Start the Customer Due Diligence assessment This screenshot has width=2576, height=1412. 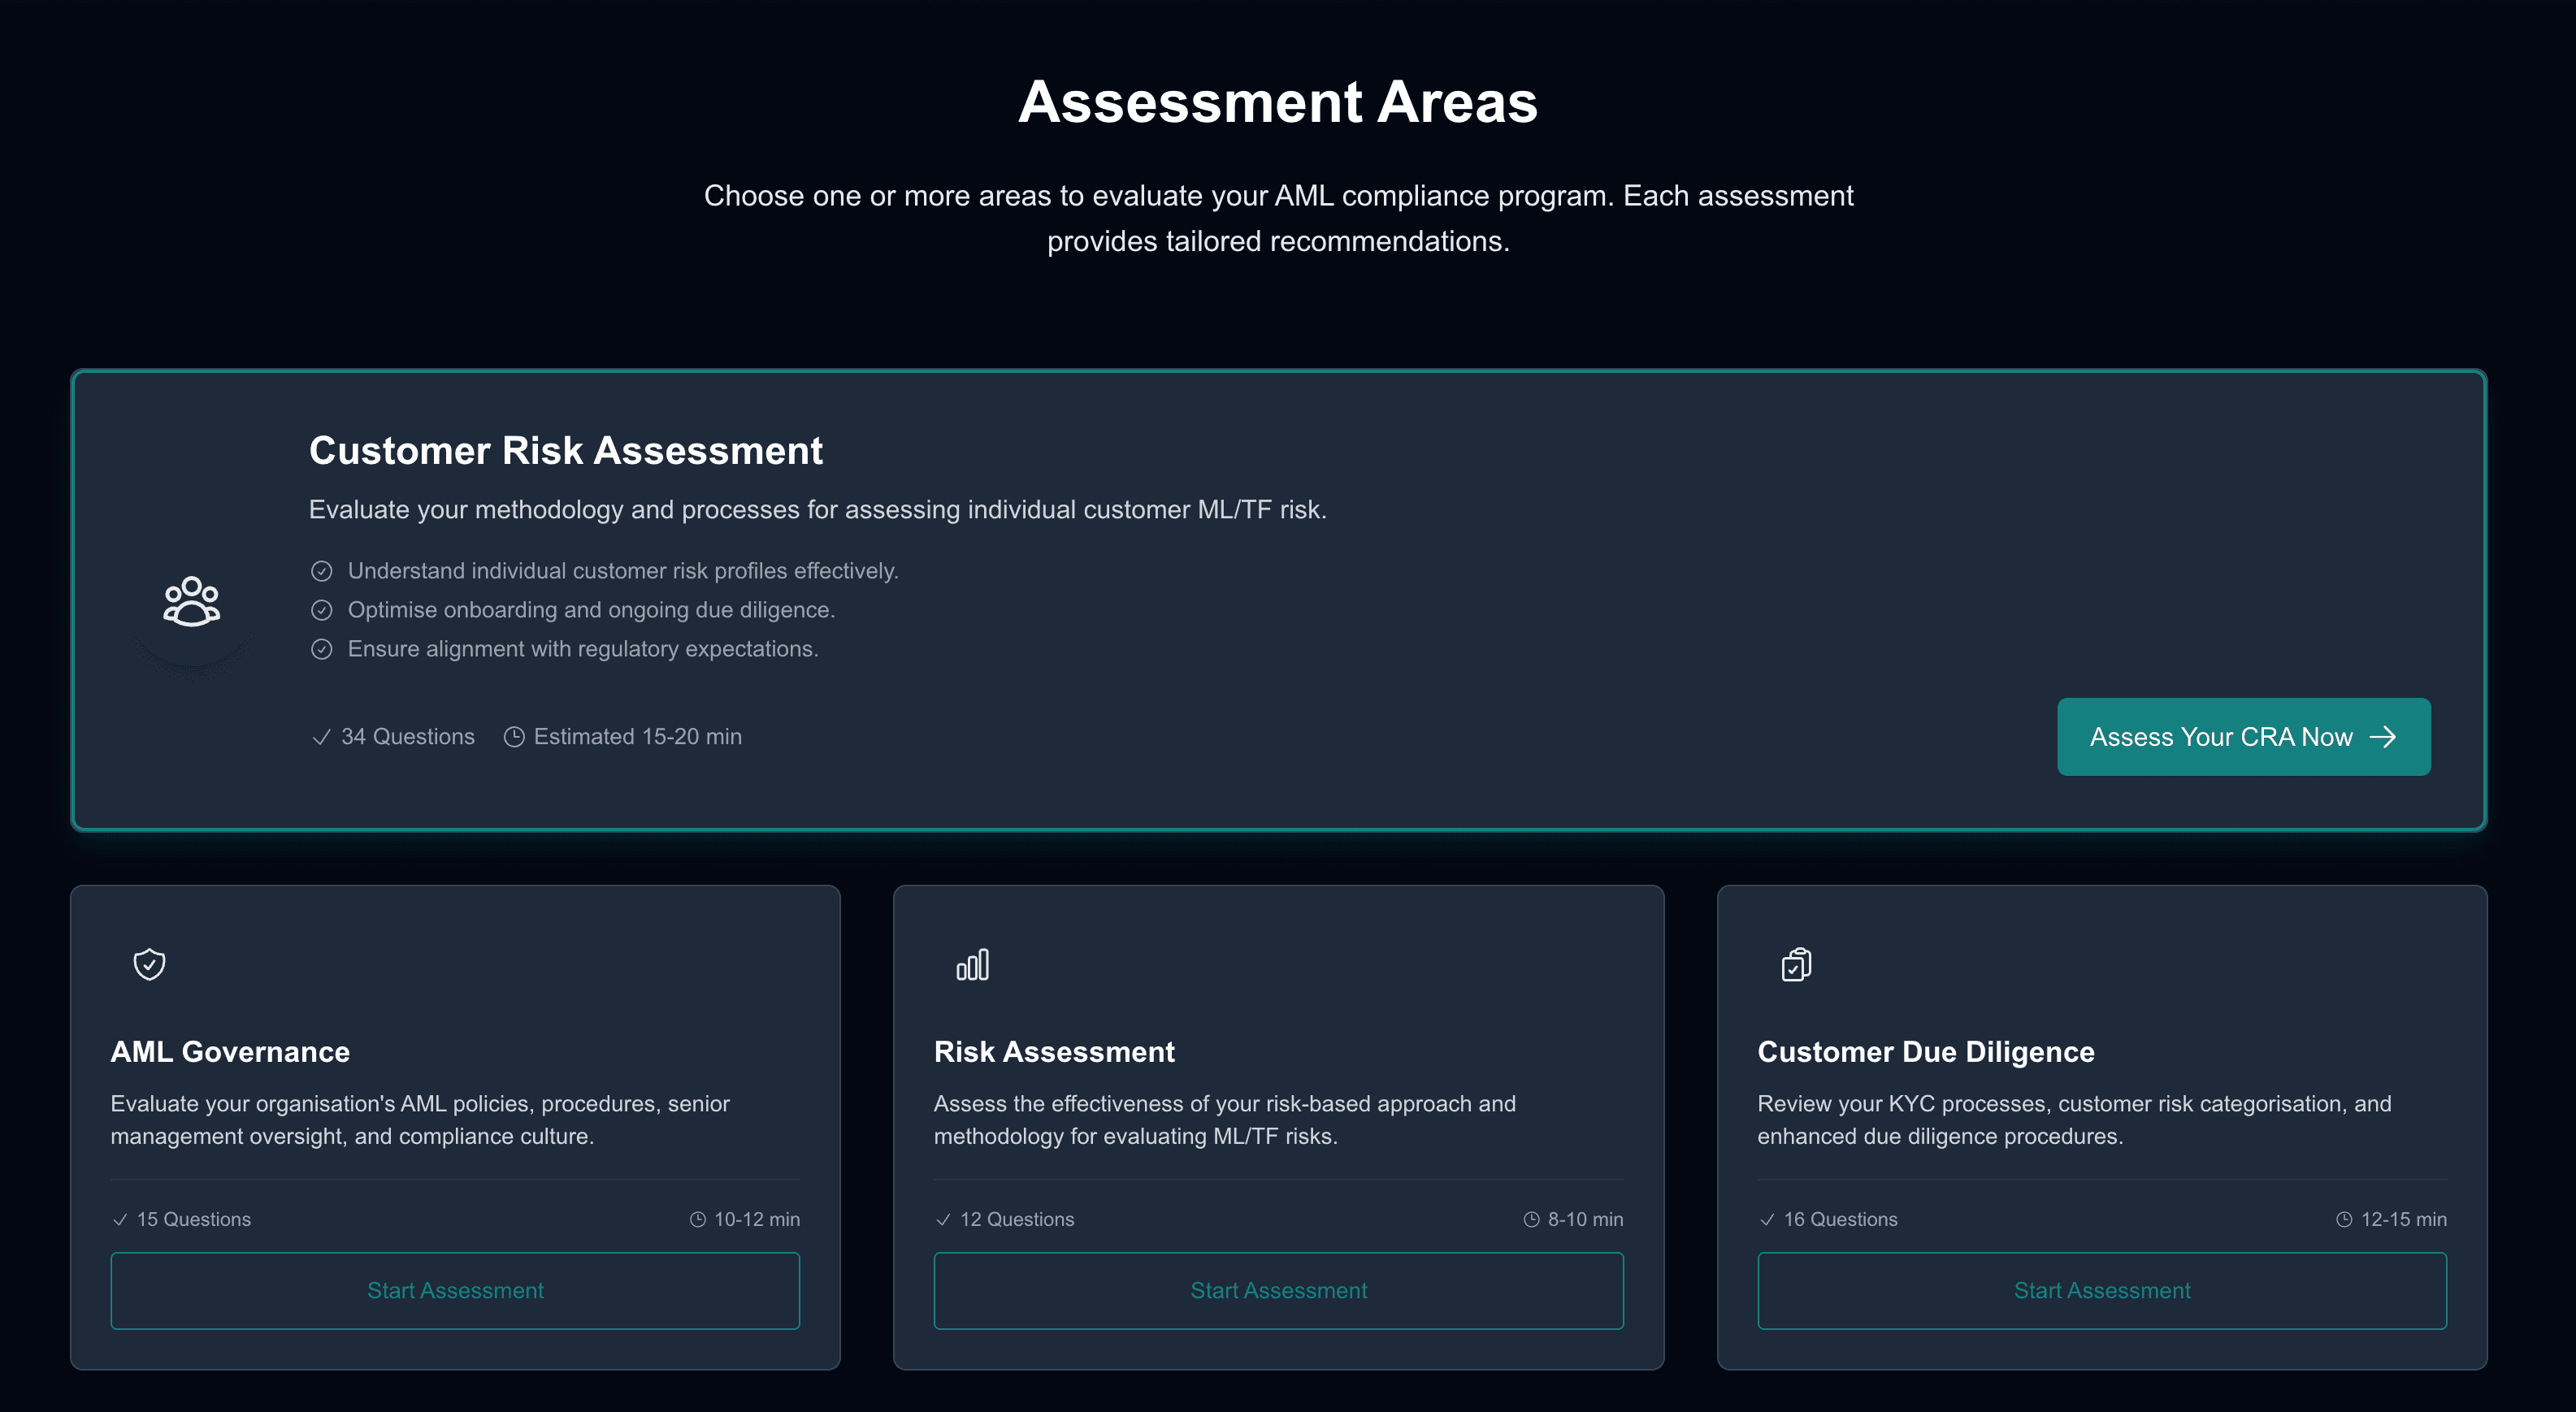tap(2101, 1290)
